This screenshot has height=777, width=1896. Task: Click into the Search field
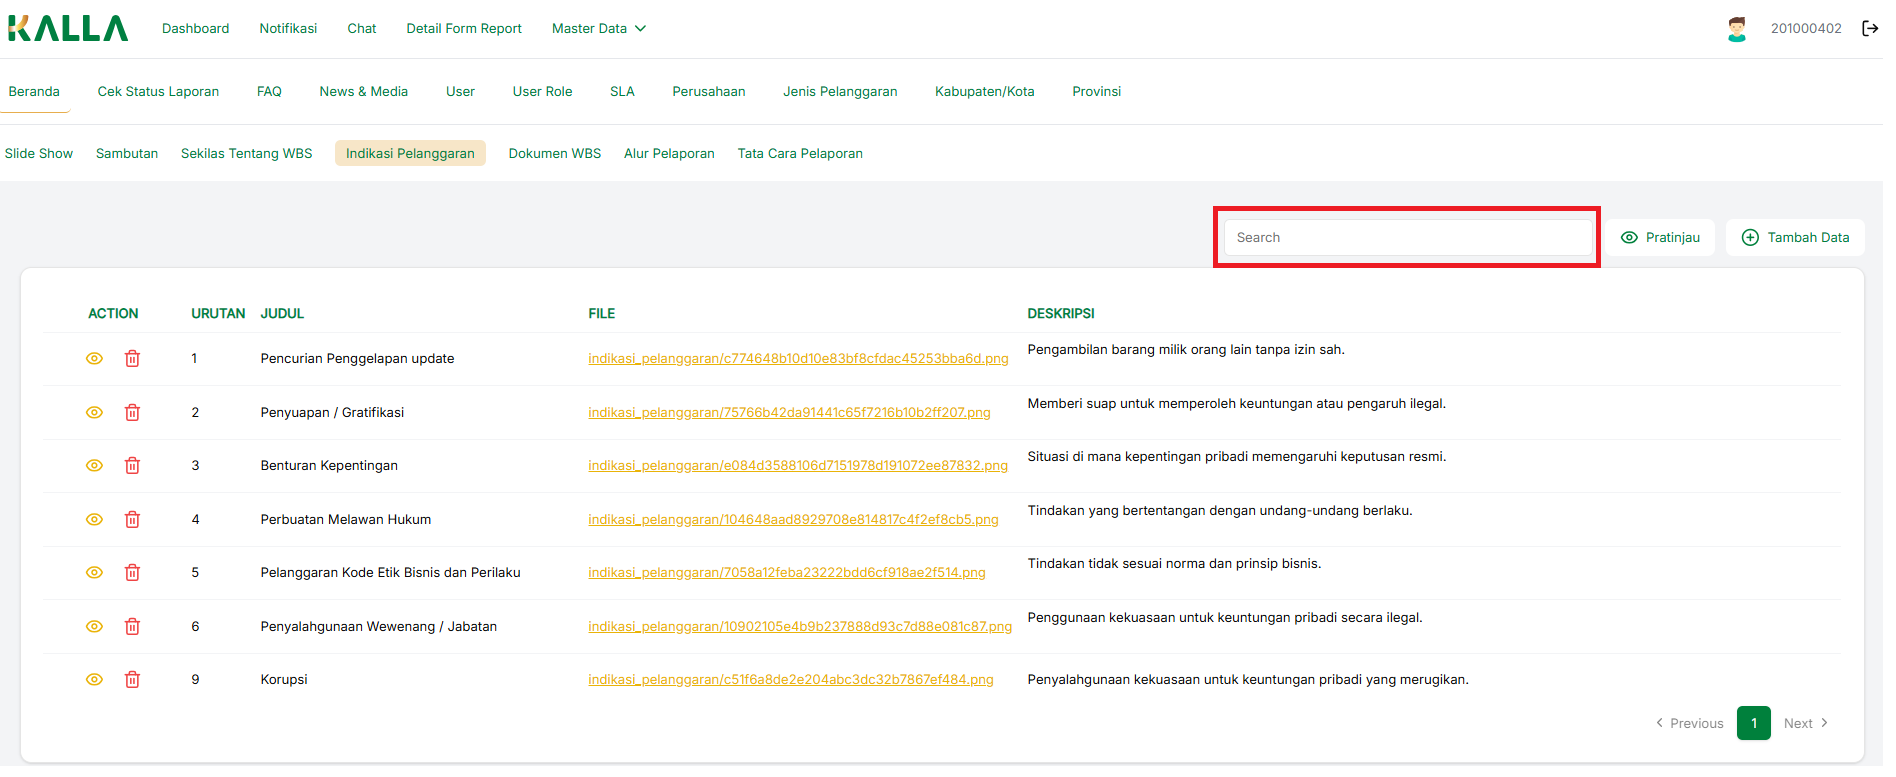click(x=1407, y=238)
